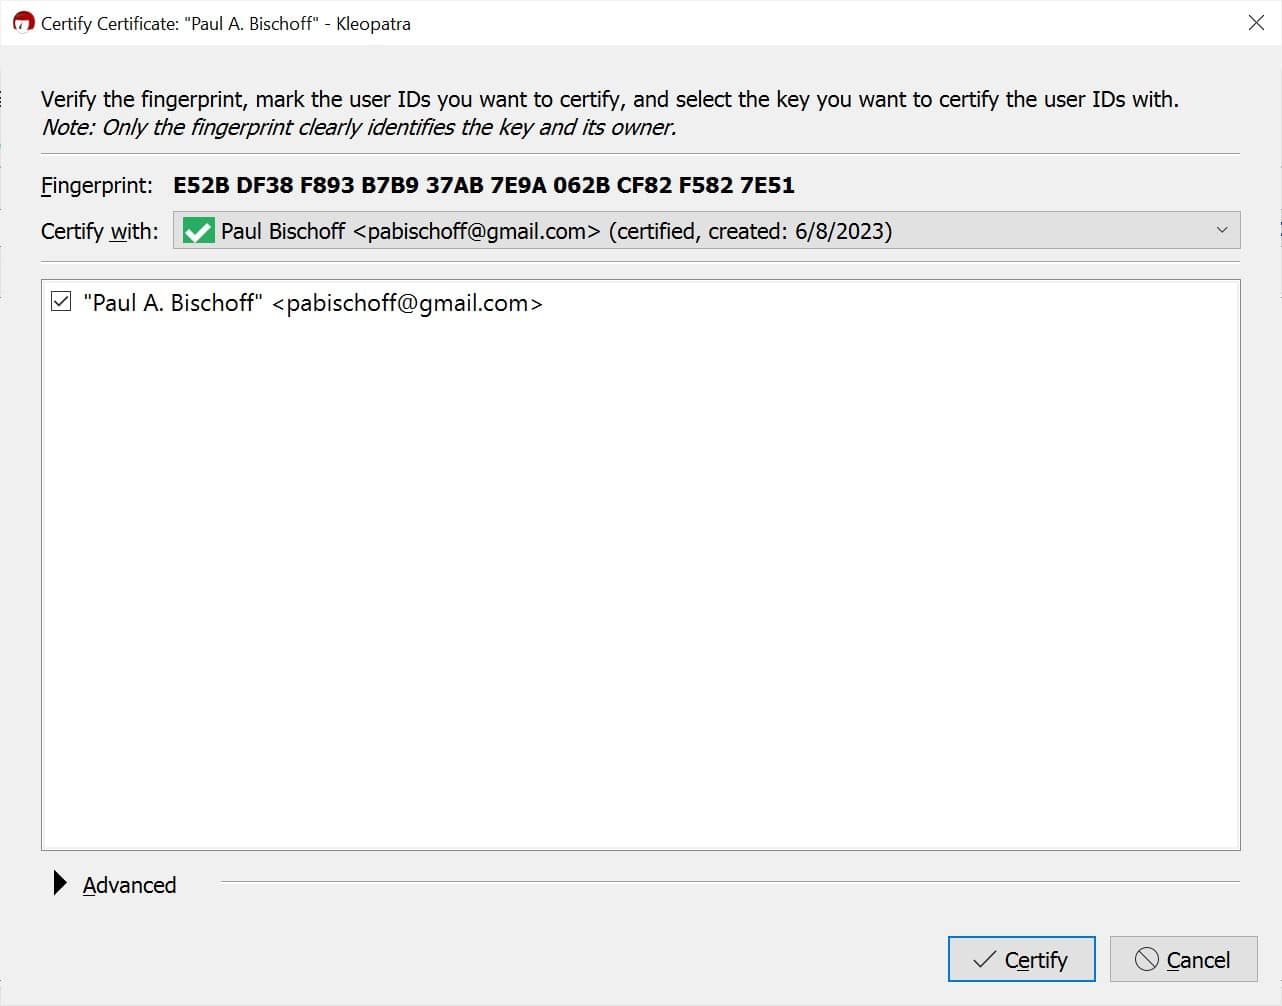Click the checkmark icon on Certify button
Screen dimensions: 1282x1006
coord(984,960)
